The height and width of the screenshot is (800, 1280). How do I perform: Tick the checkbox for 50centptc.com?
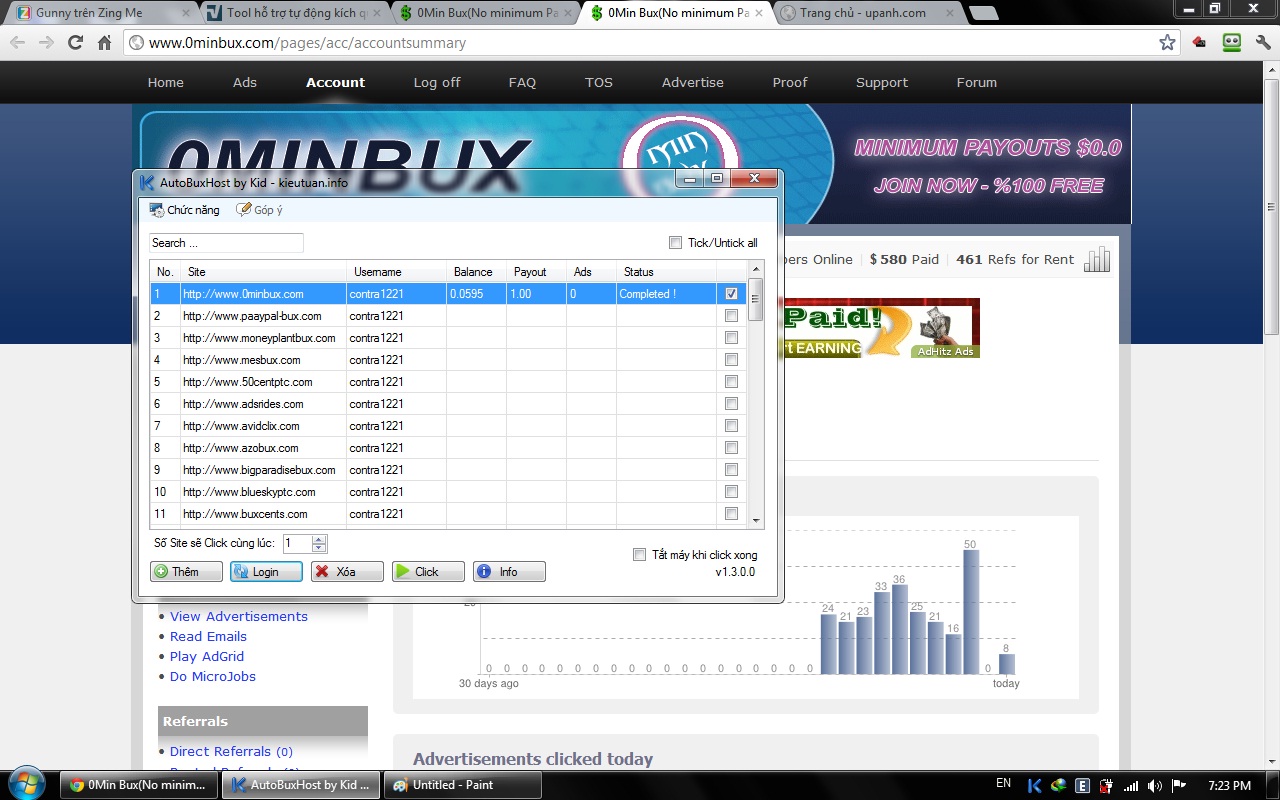coord(731,382)
